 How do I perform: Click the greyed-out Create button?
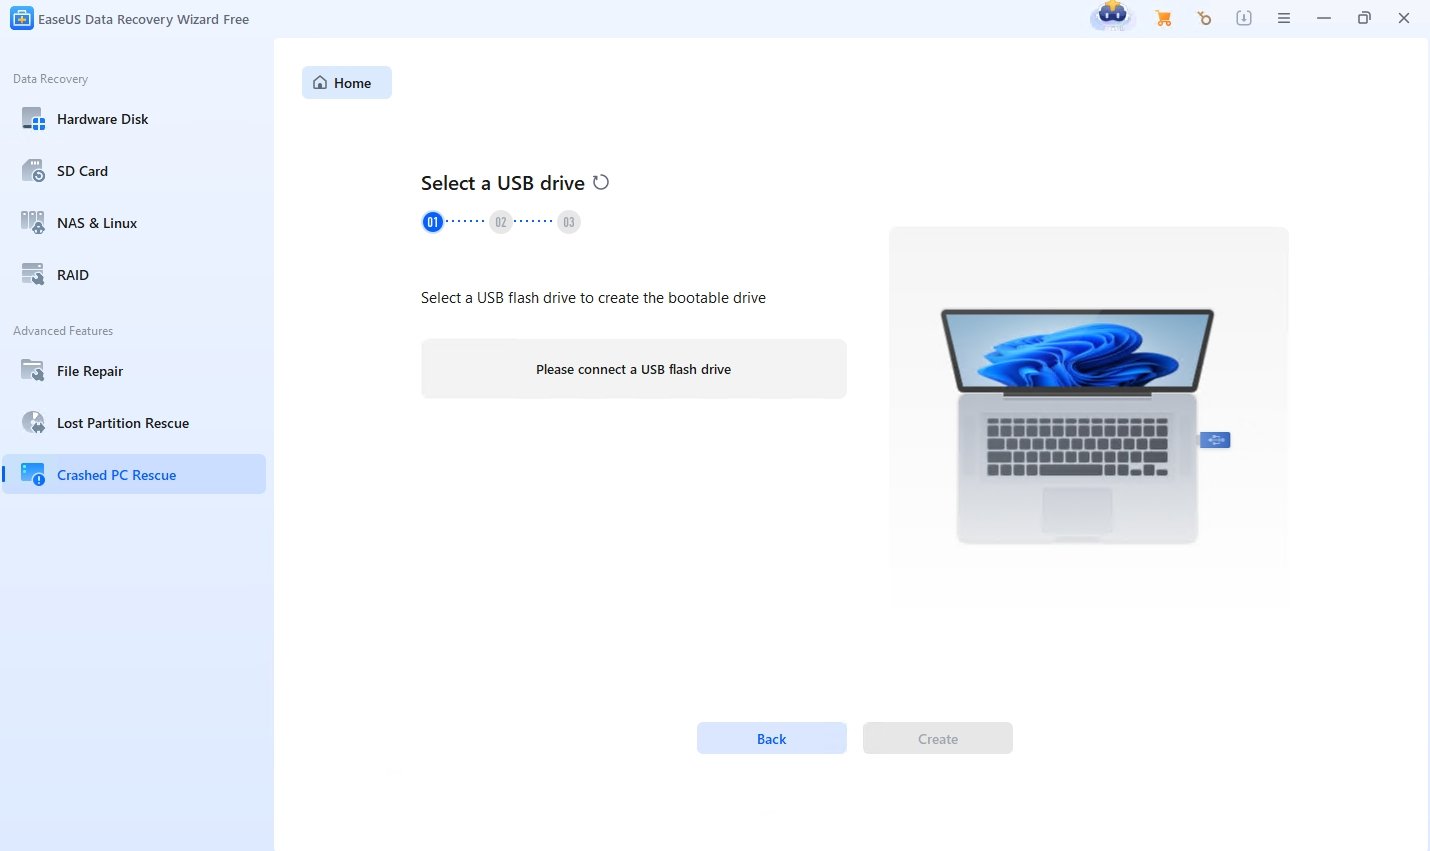(937, 739)
